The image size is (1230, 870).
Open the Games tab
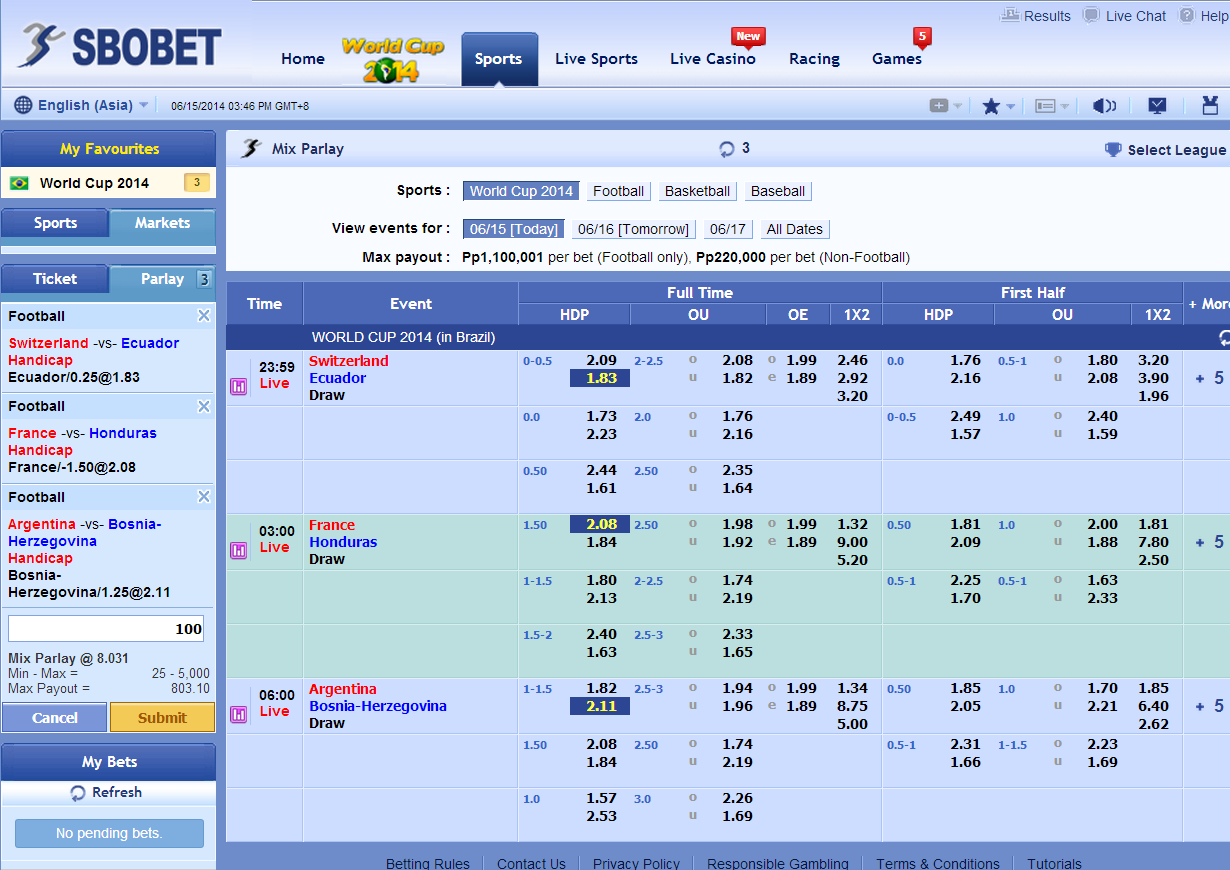tap(897, 59)
